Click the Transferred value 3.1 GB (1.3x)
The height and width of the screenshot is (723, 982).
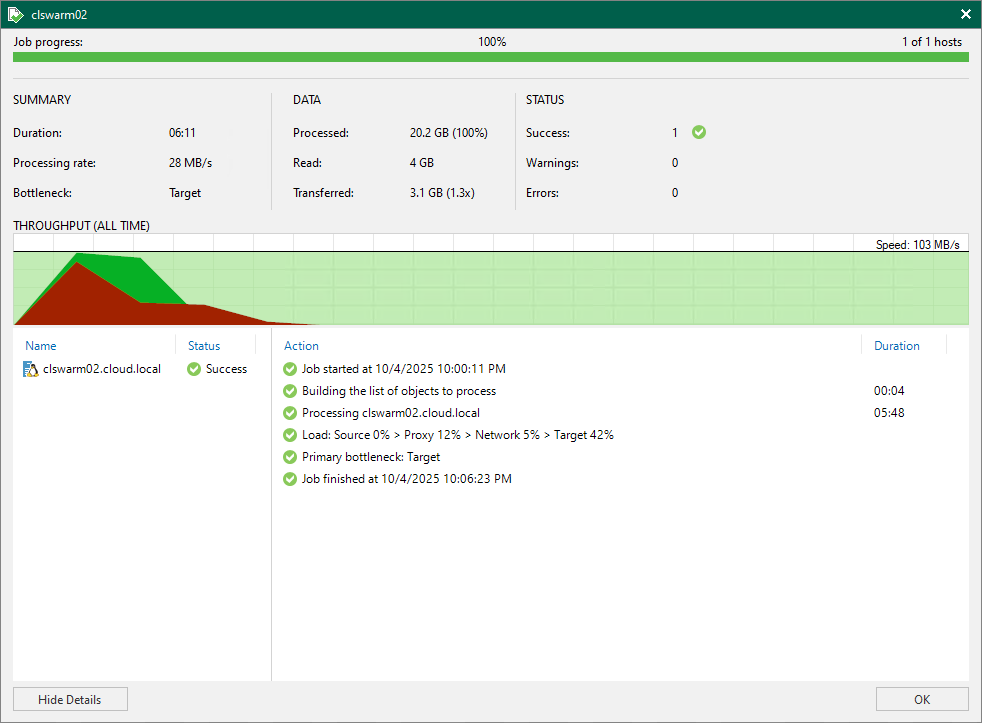click(x=442, y=193)
